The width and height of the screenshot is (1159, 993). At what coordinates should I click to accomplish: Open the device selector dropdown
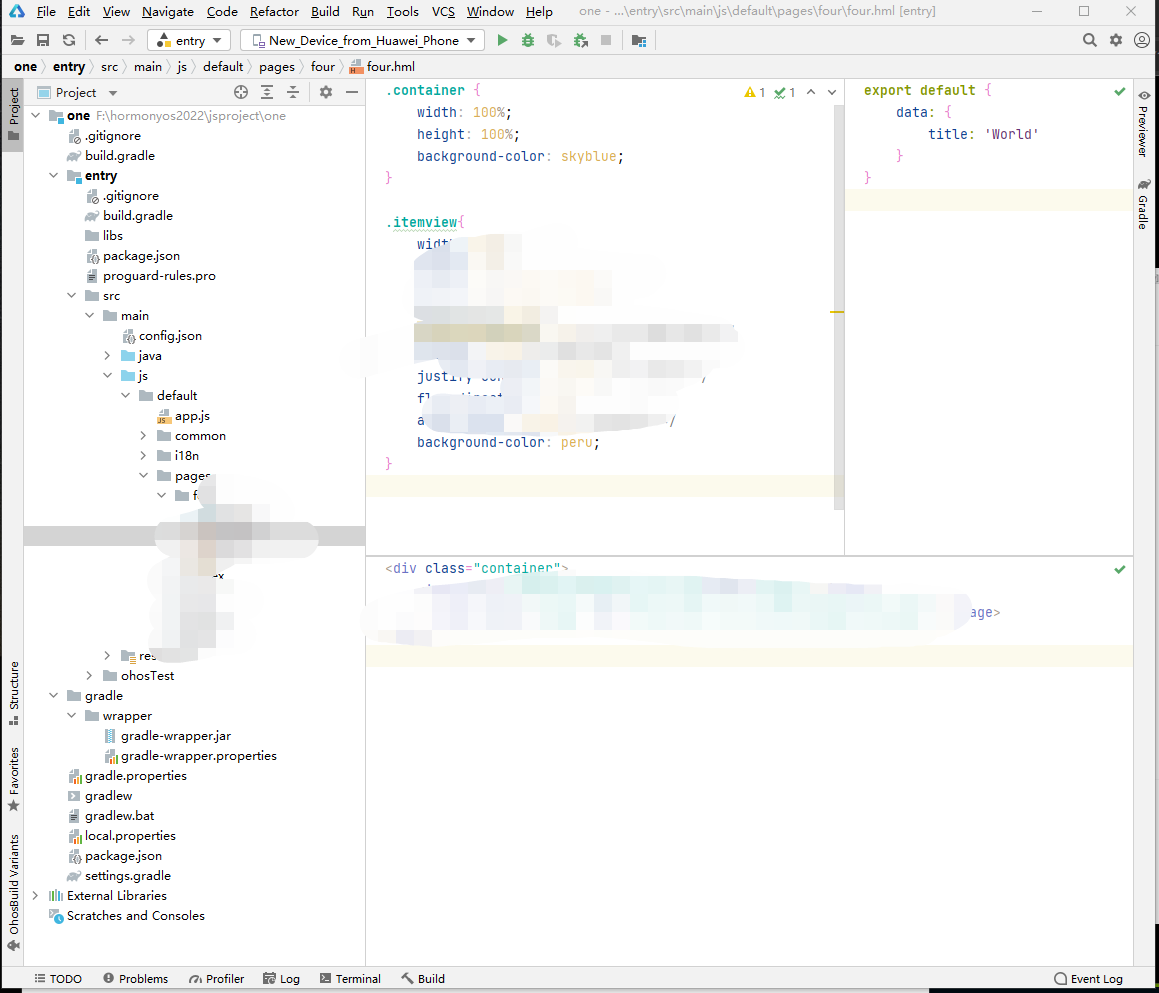362,40
